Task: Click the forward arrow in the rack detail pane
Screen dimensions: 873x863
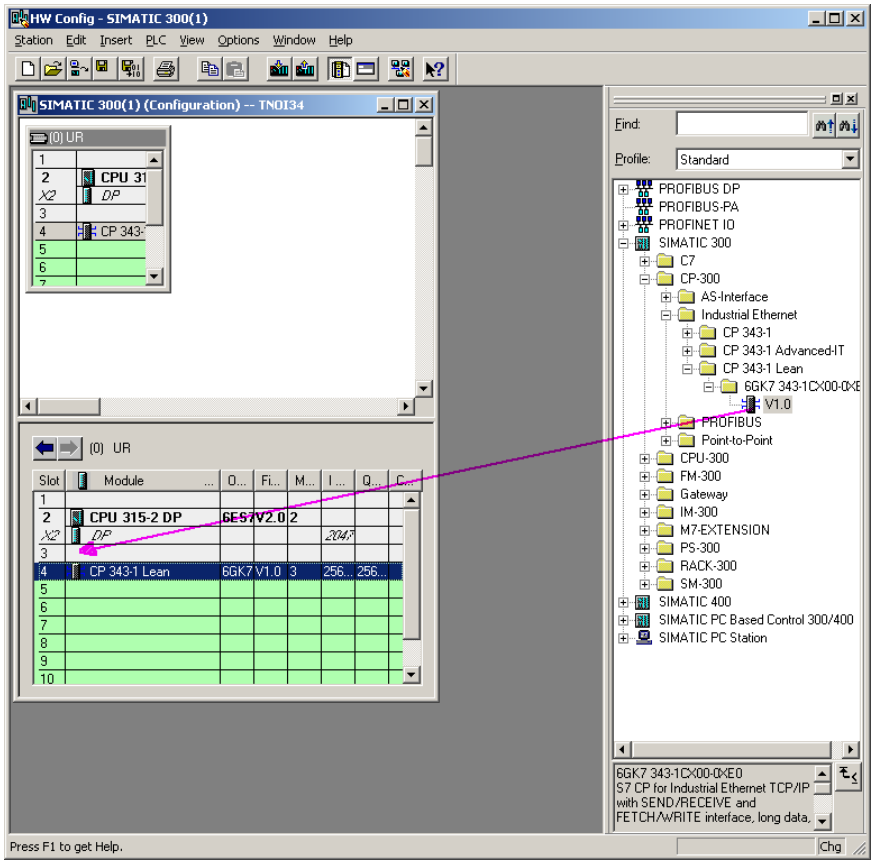Action: [x=70, y=448]
